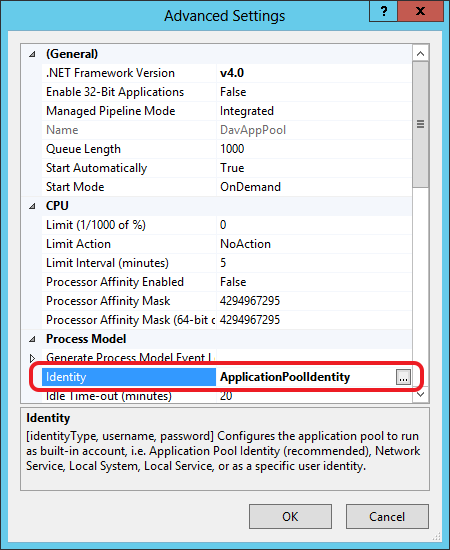Click the 1000 queue length value
Image resolution: width=450 pixels, height=550 pixels.
(232, 149)
